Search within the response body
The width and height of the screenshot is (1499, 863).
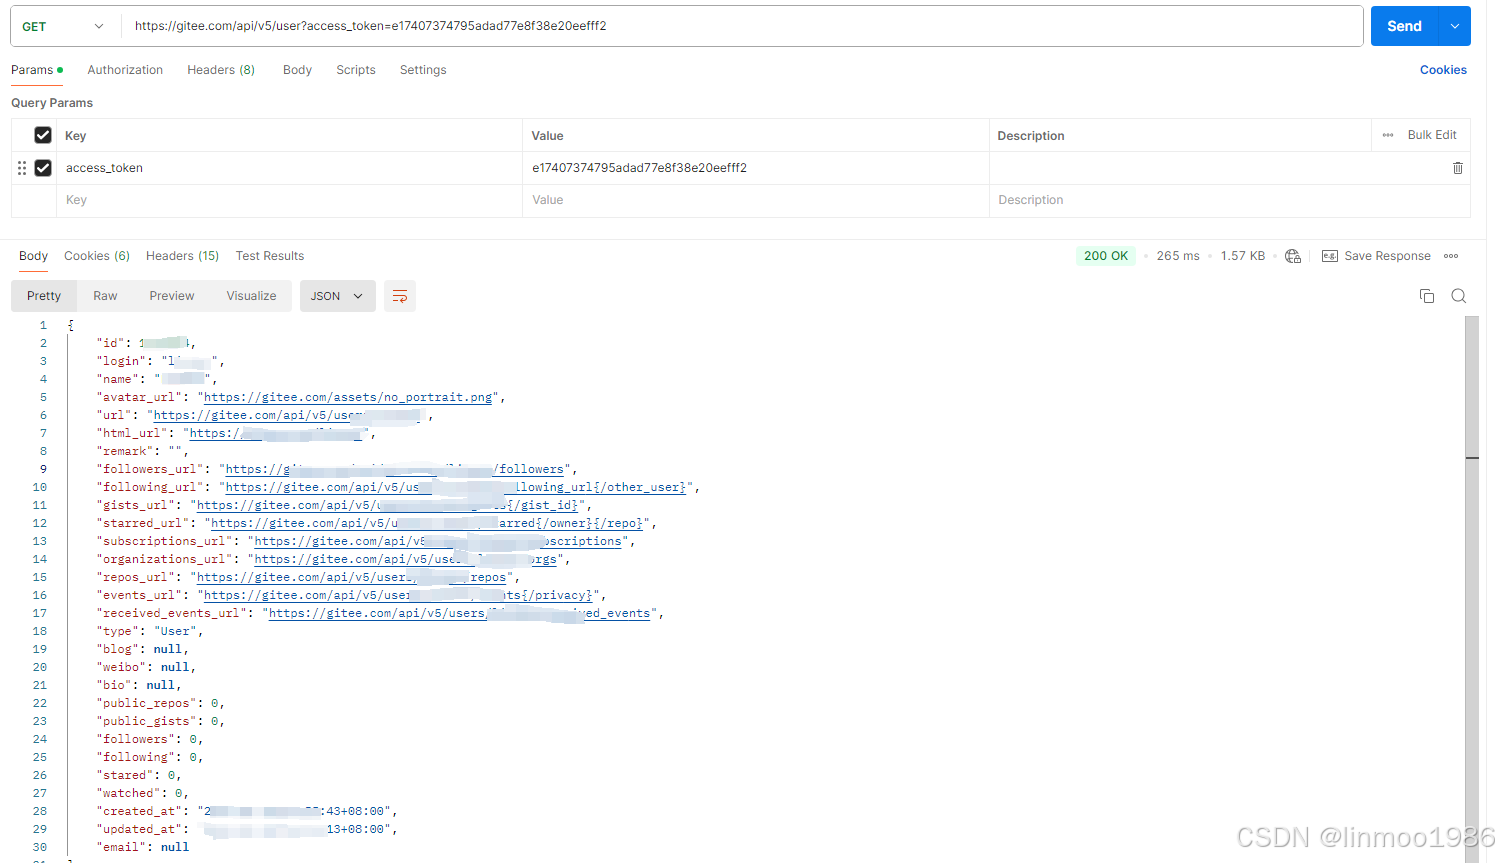(x=1459, y=296)
